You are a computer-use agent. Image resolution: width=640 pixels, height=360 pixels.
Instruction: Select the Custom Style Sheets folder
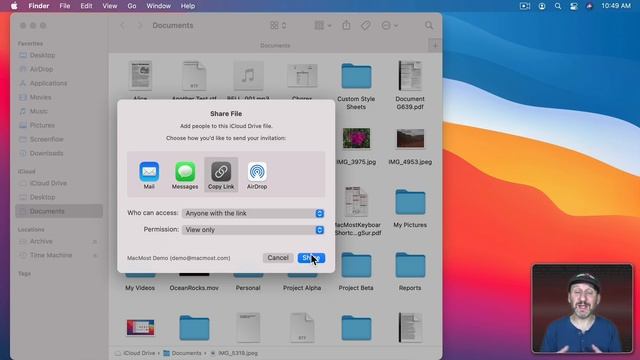point(356,76)
